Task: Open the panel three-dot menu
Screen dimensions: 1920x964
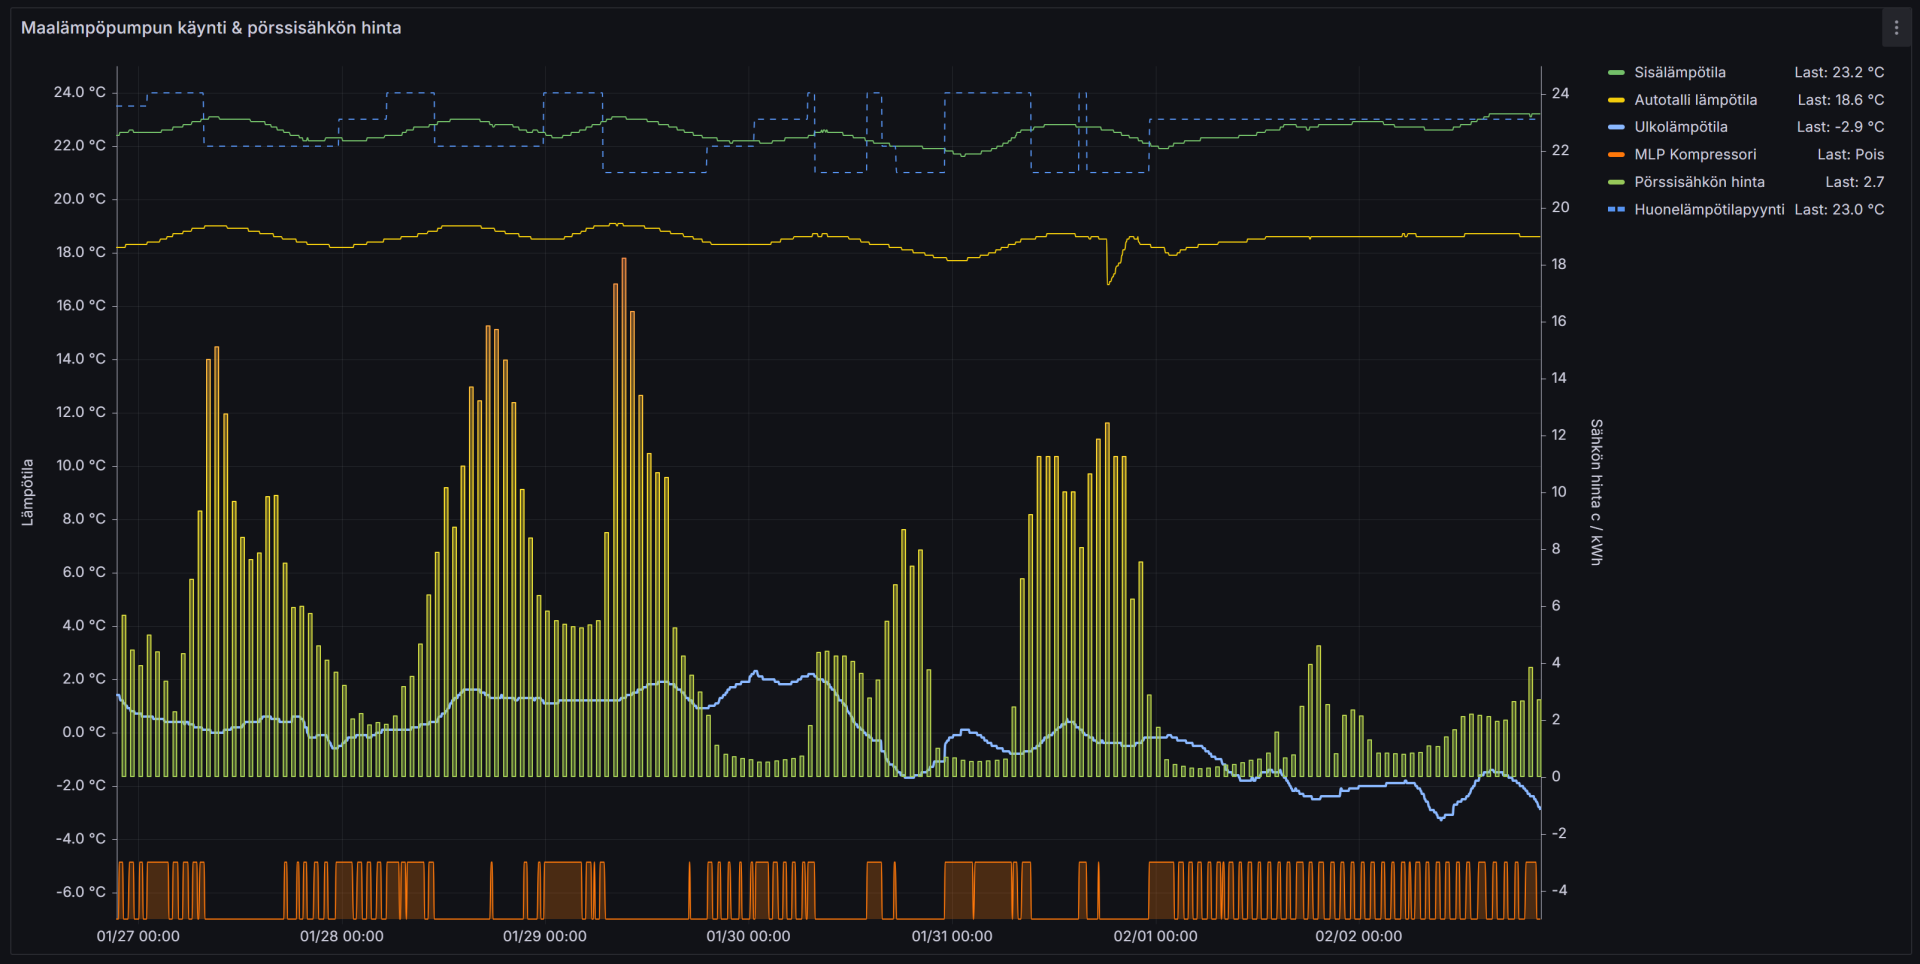Action: click(1896, 28)
